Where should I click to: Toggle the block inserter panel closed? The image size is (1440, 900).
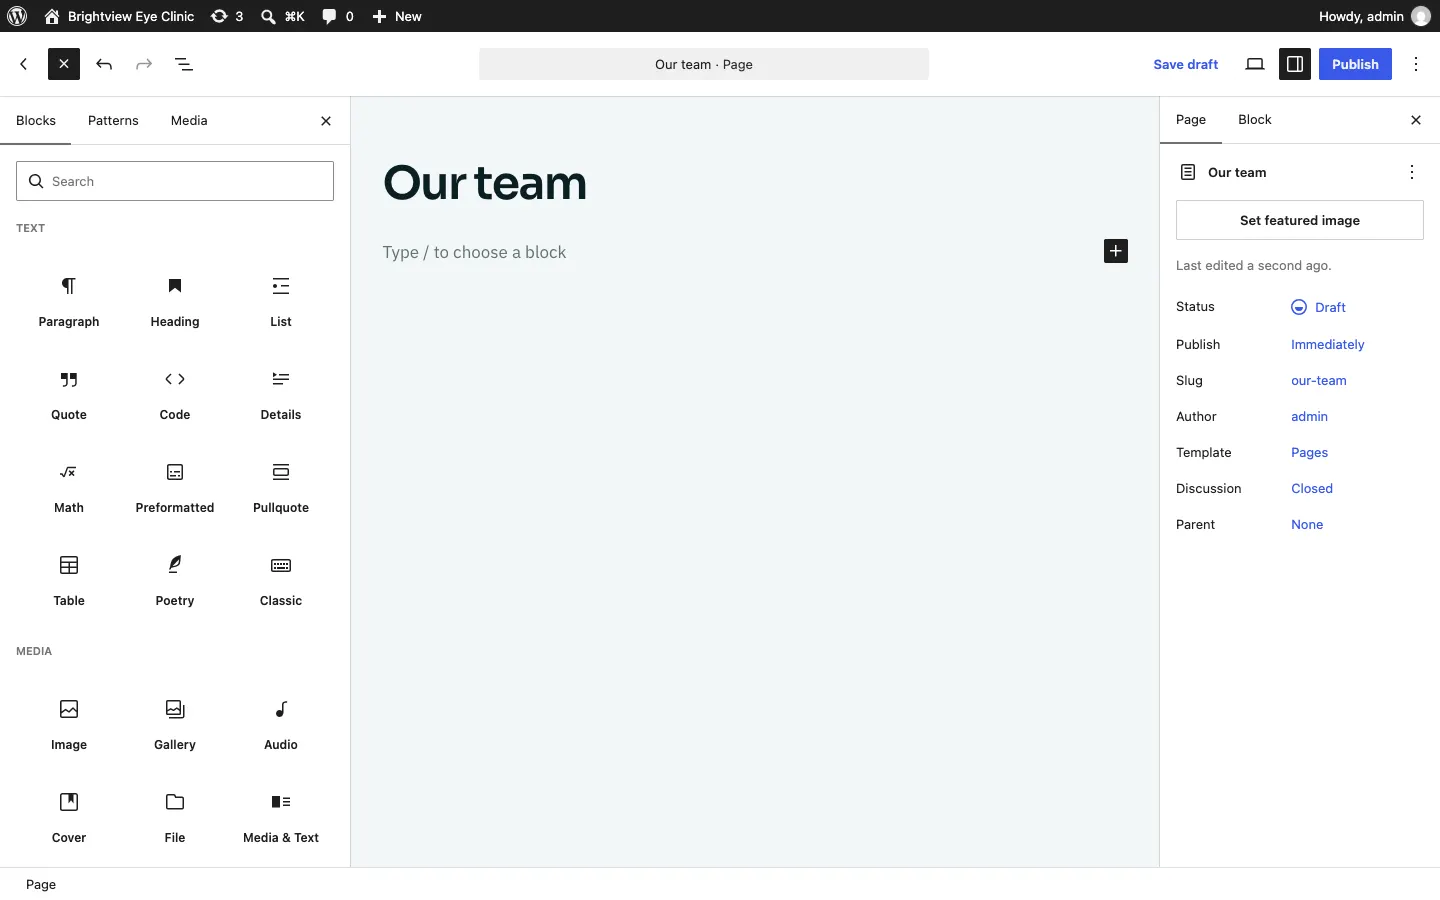64,64
